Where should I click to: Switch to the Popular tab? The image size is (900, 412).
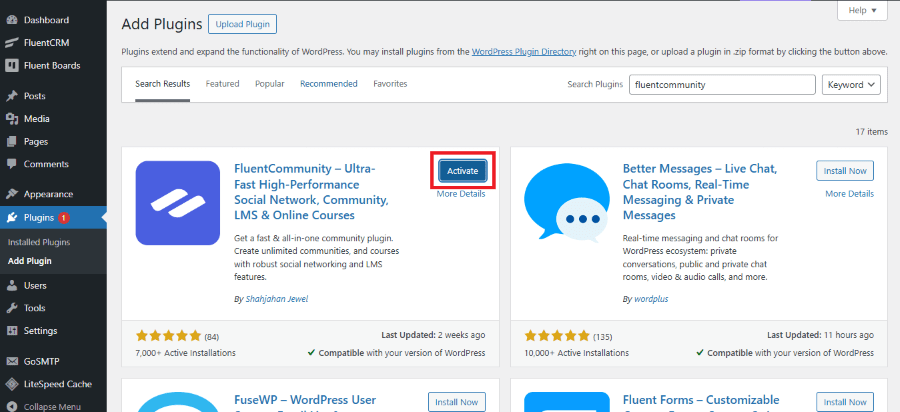[x=270, y=84]
